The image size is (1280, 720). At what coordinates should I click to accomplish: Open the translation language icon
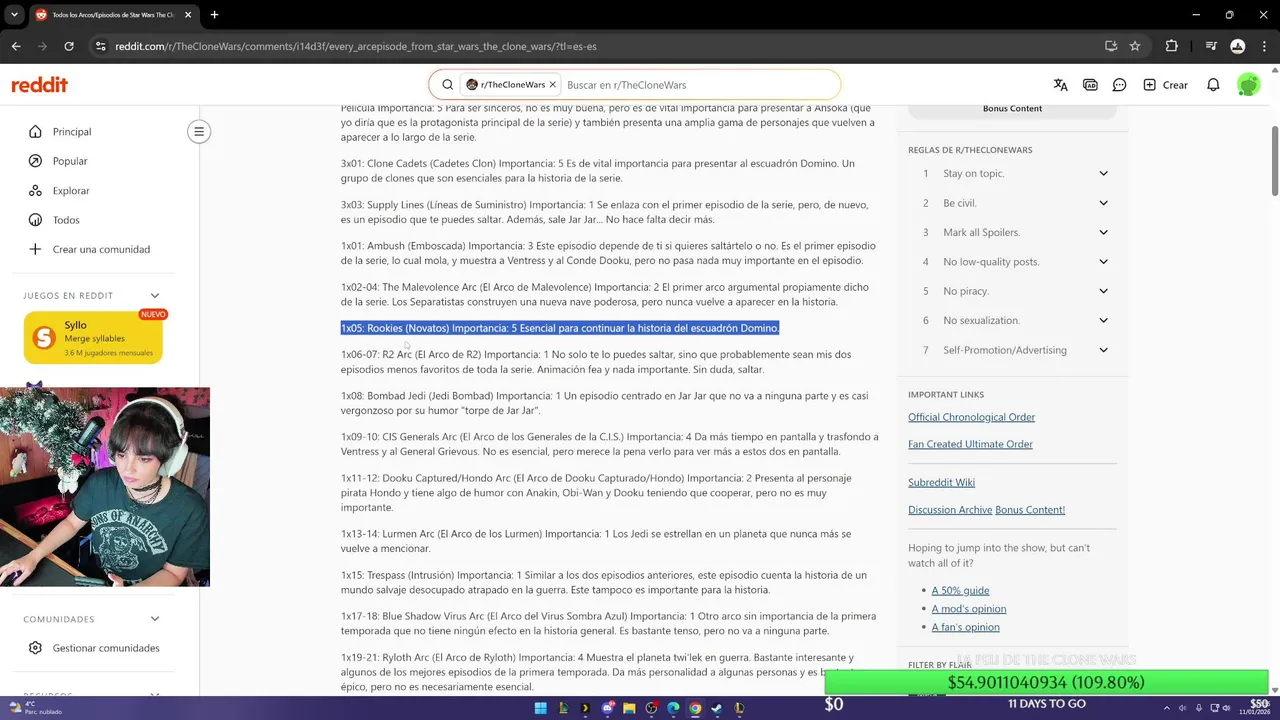pyautogui.click(x=1060, y=85)
